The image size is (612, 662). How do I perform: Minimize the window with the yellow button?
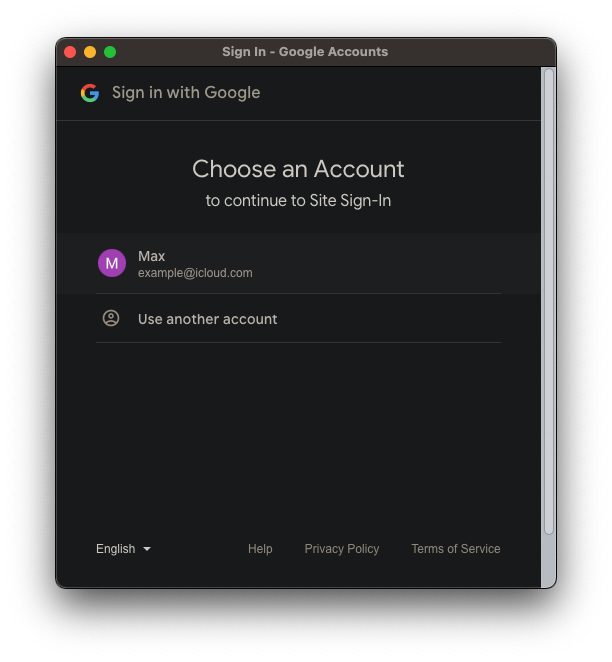[x=90, y=52]
